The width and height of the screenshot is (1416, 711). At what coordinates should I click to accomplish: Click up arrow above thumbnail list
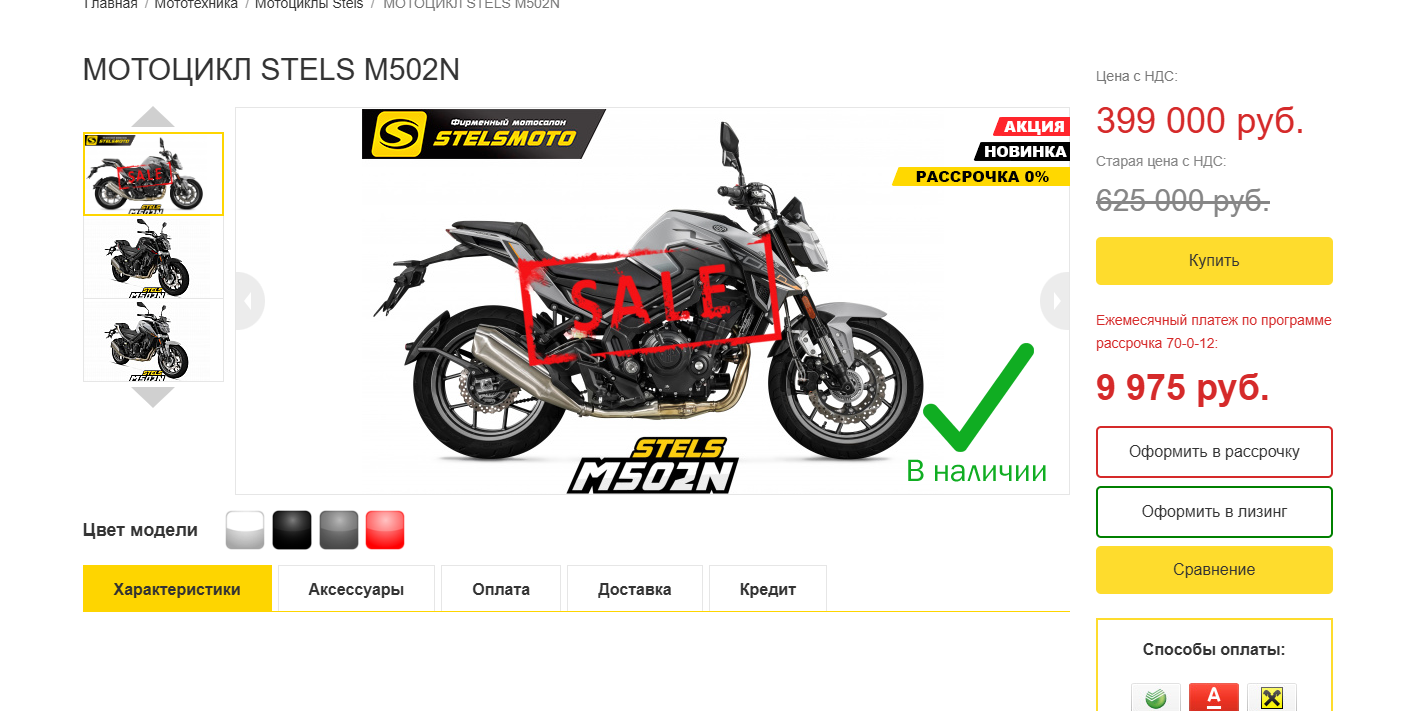pos(153,117)
